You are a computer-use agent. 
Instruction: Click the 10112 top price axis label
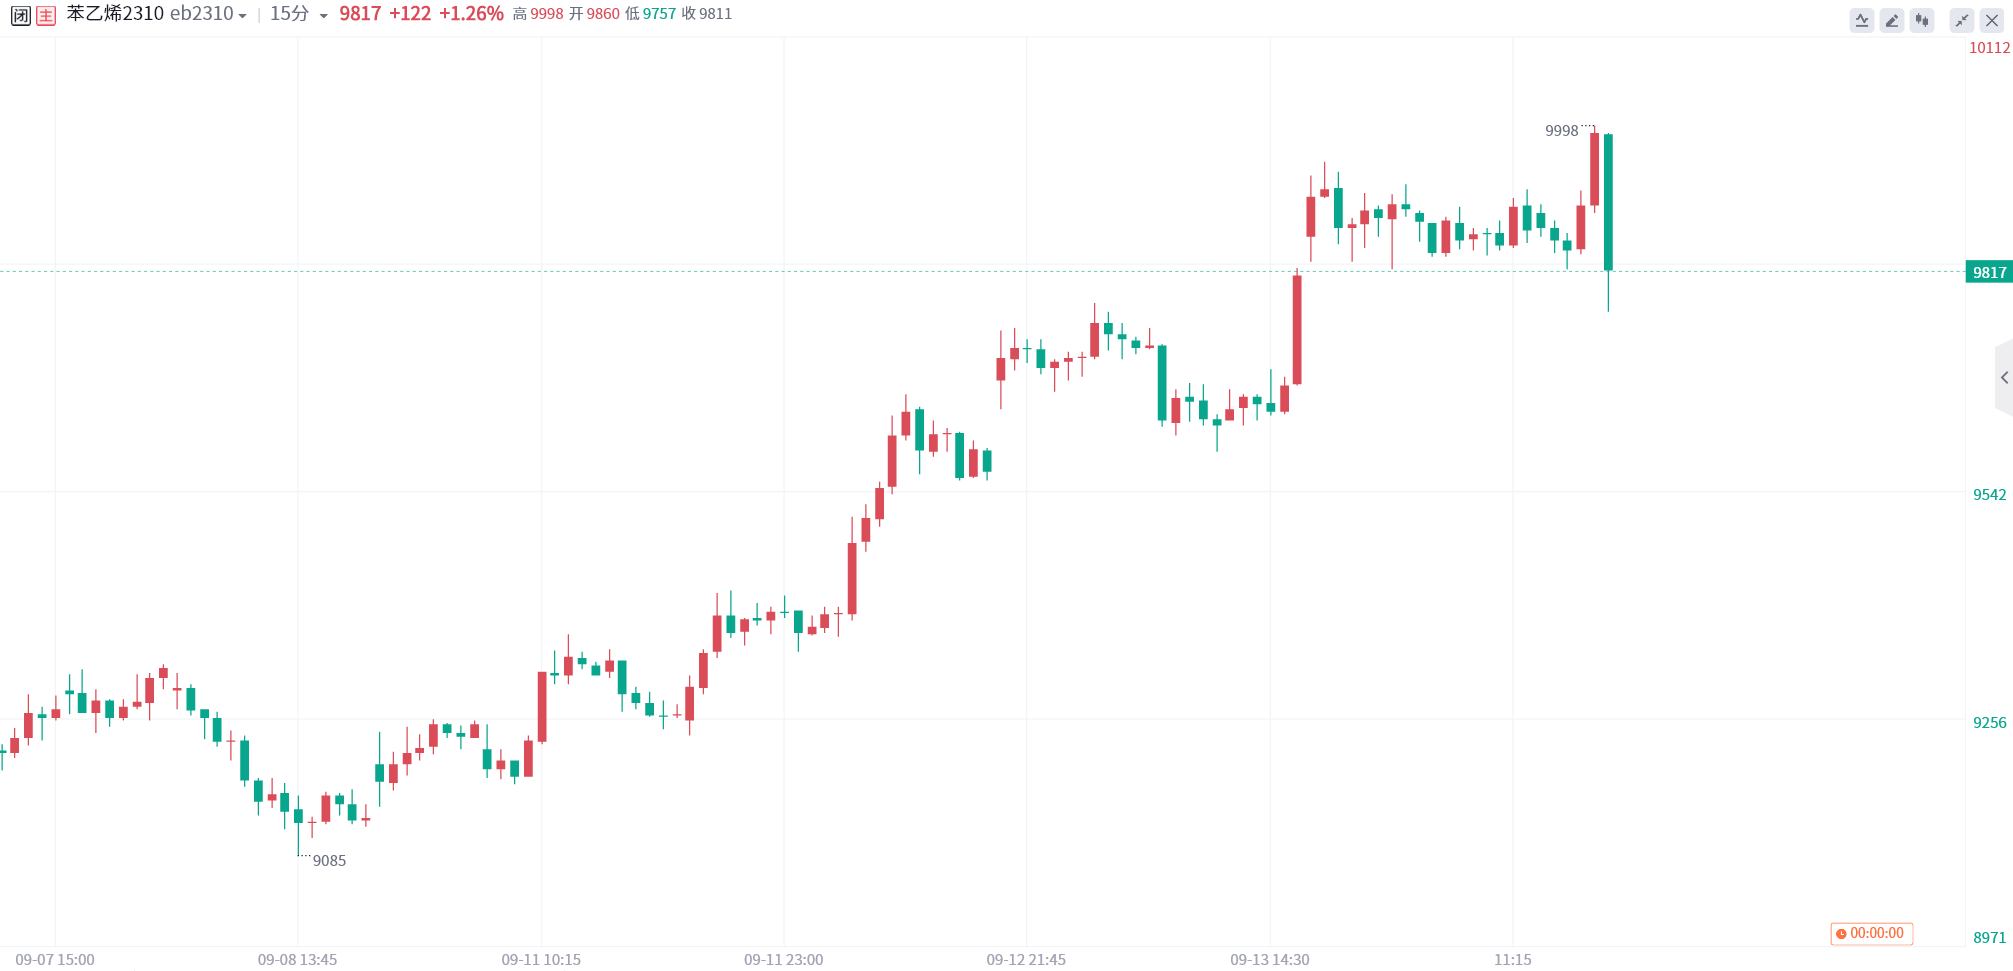pyautogui.click(x=1989, y=48)
